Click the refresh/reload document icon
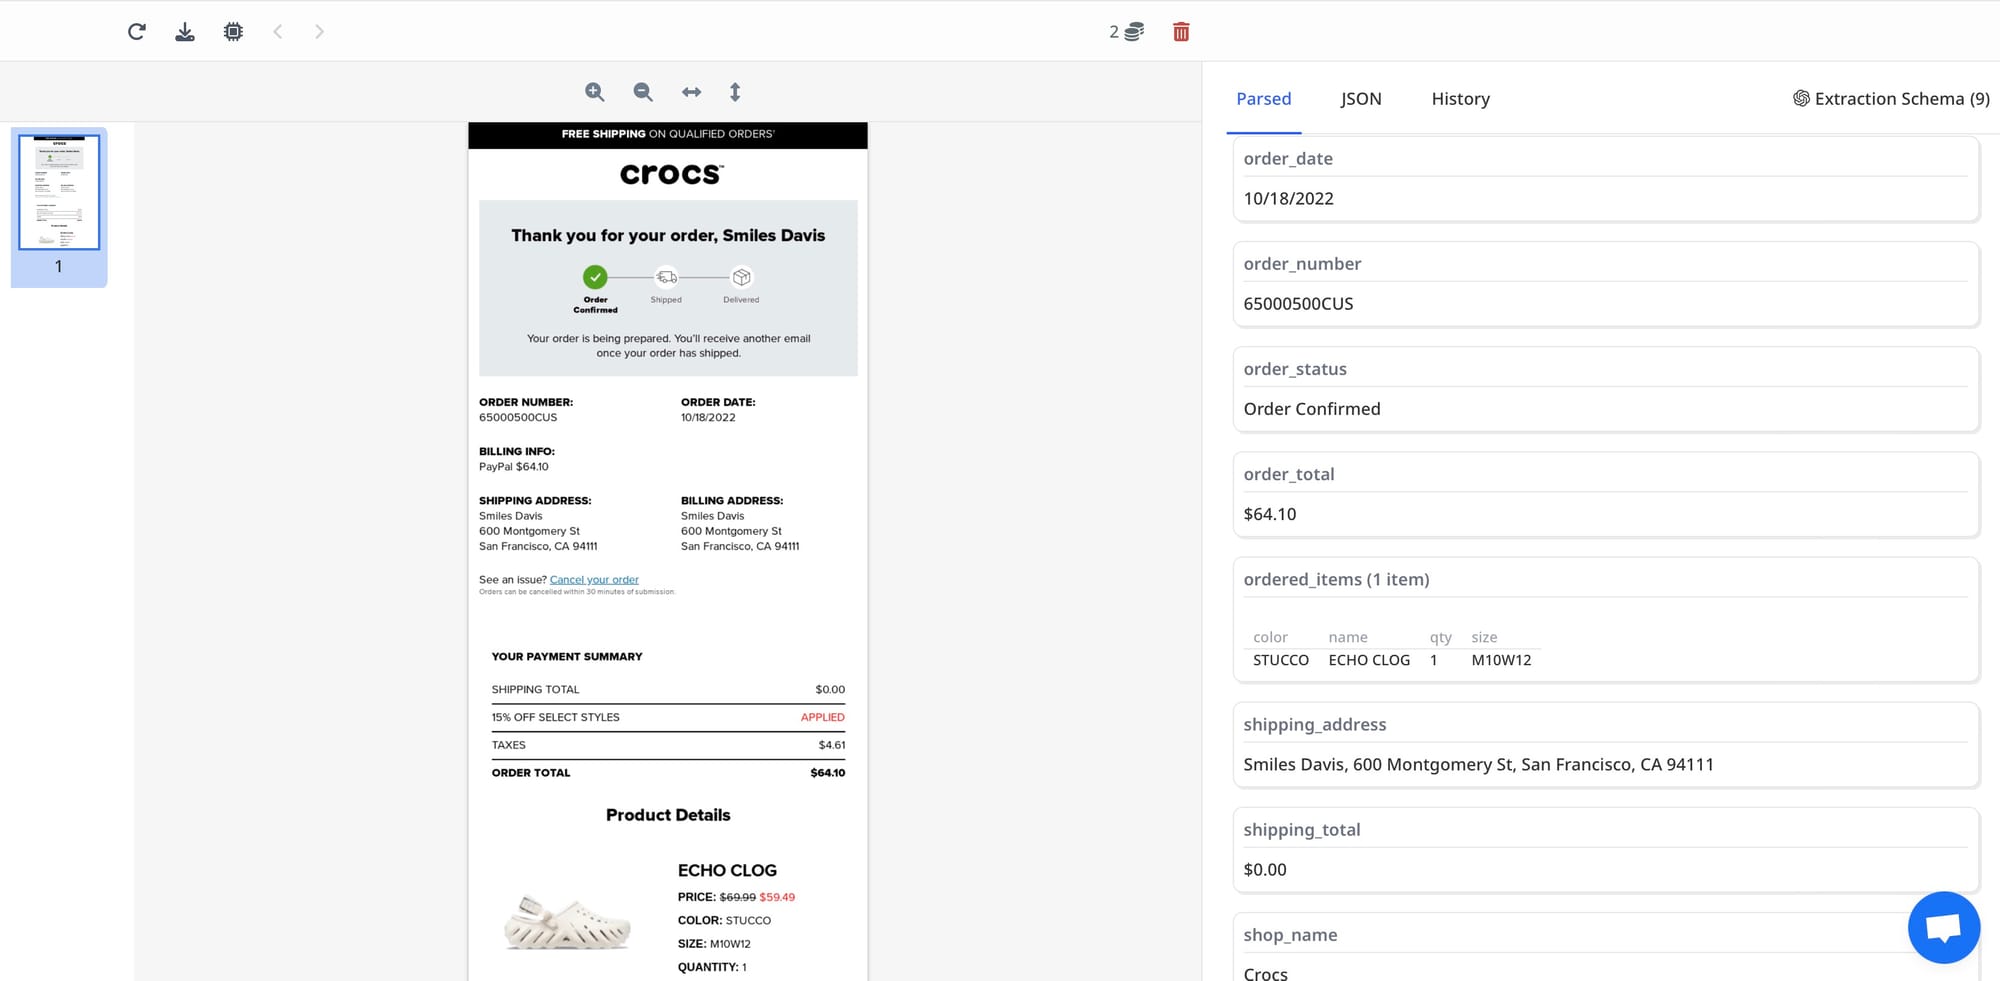 (137, 32)
